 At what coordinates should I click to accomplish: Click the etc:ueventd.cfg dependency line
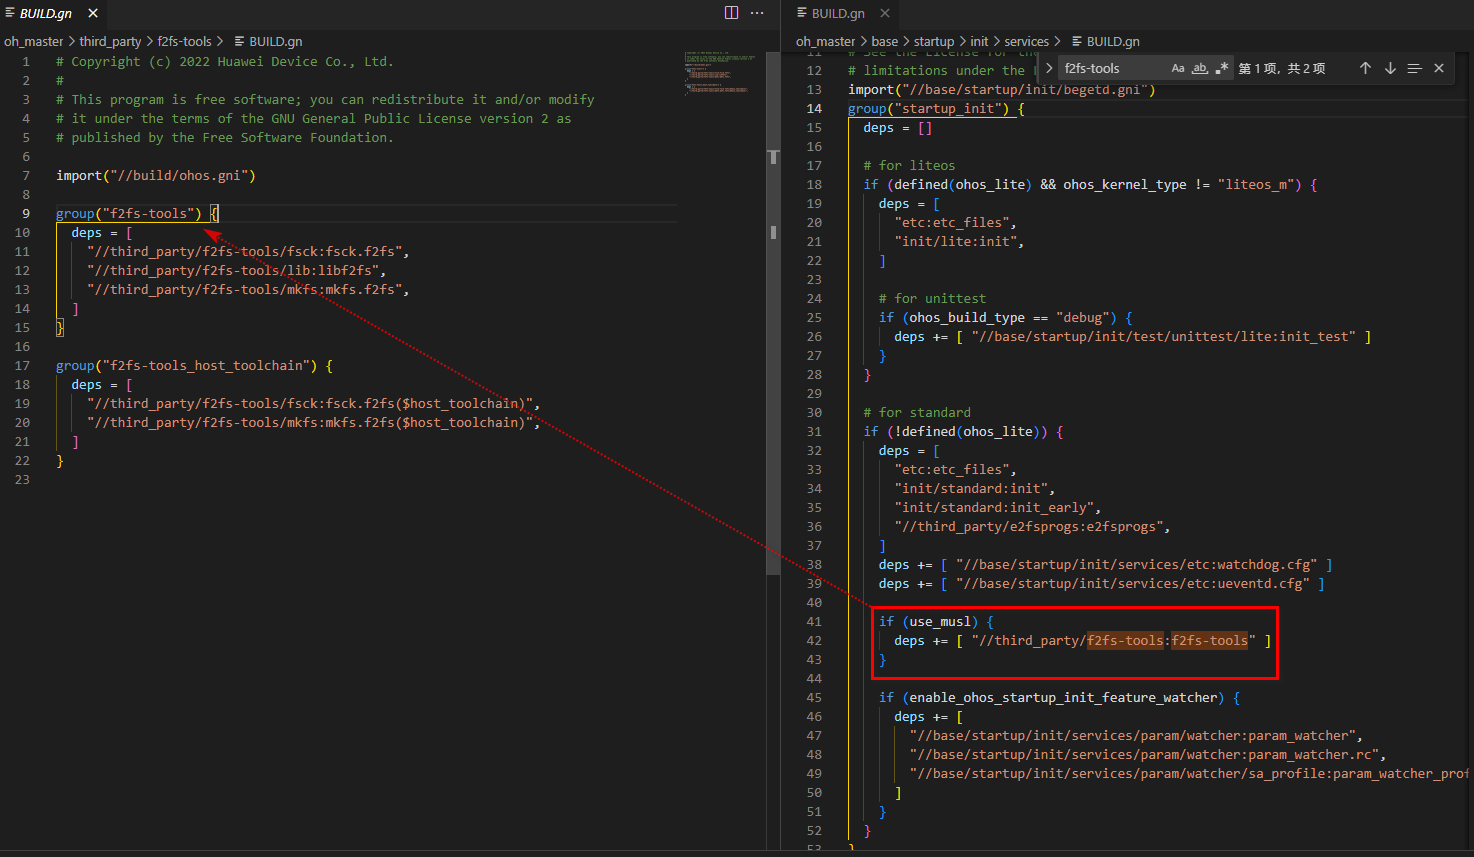(1101, 583)
